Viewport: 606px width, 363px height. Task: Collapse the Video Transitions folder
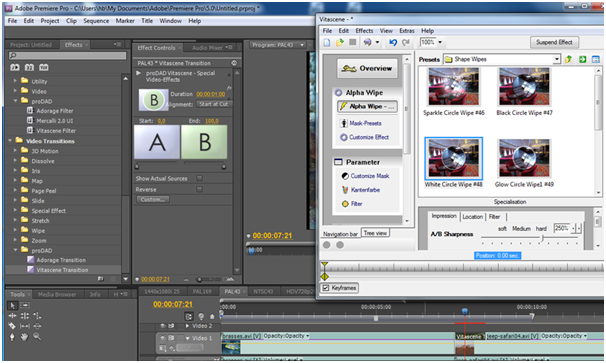click(x=10, y=141)
